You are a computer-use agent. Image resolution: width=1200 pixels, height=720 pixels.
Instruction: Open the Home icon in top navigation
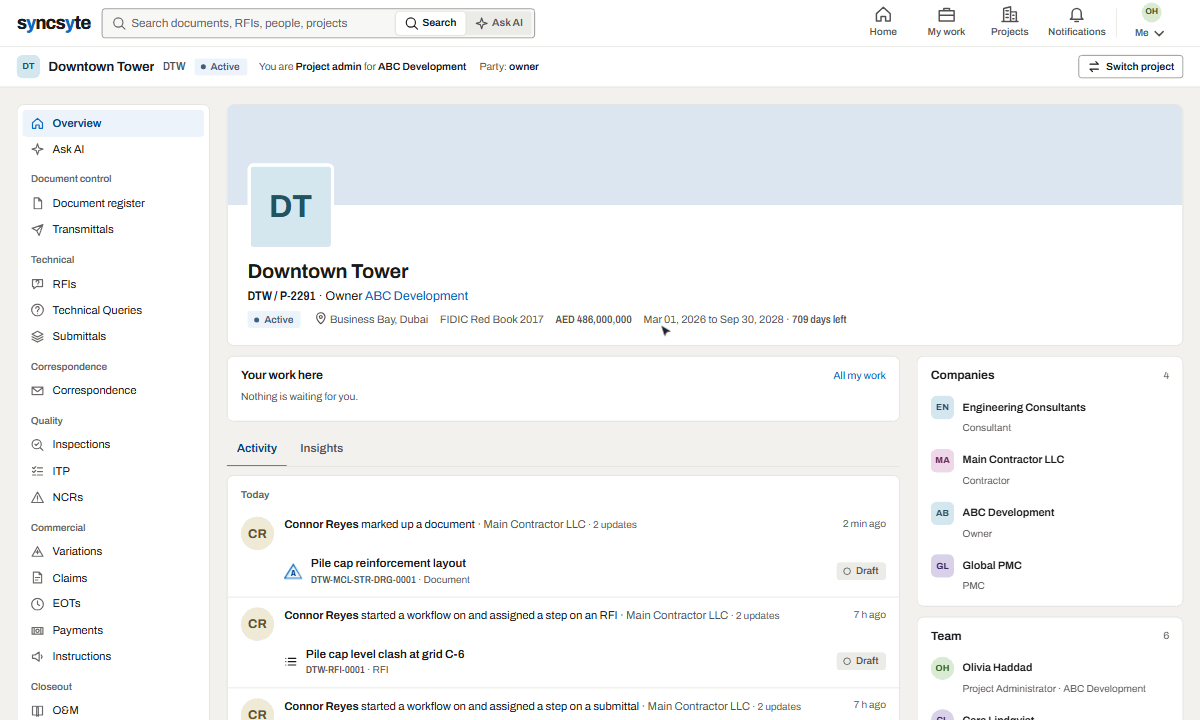pyautogui.click(x=883, y=15)
